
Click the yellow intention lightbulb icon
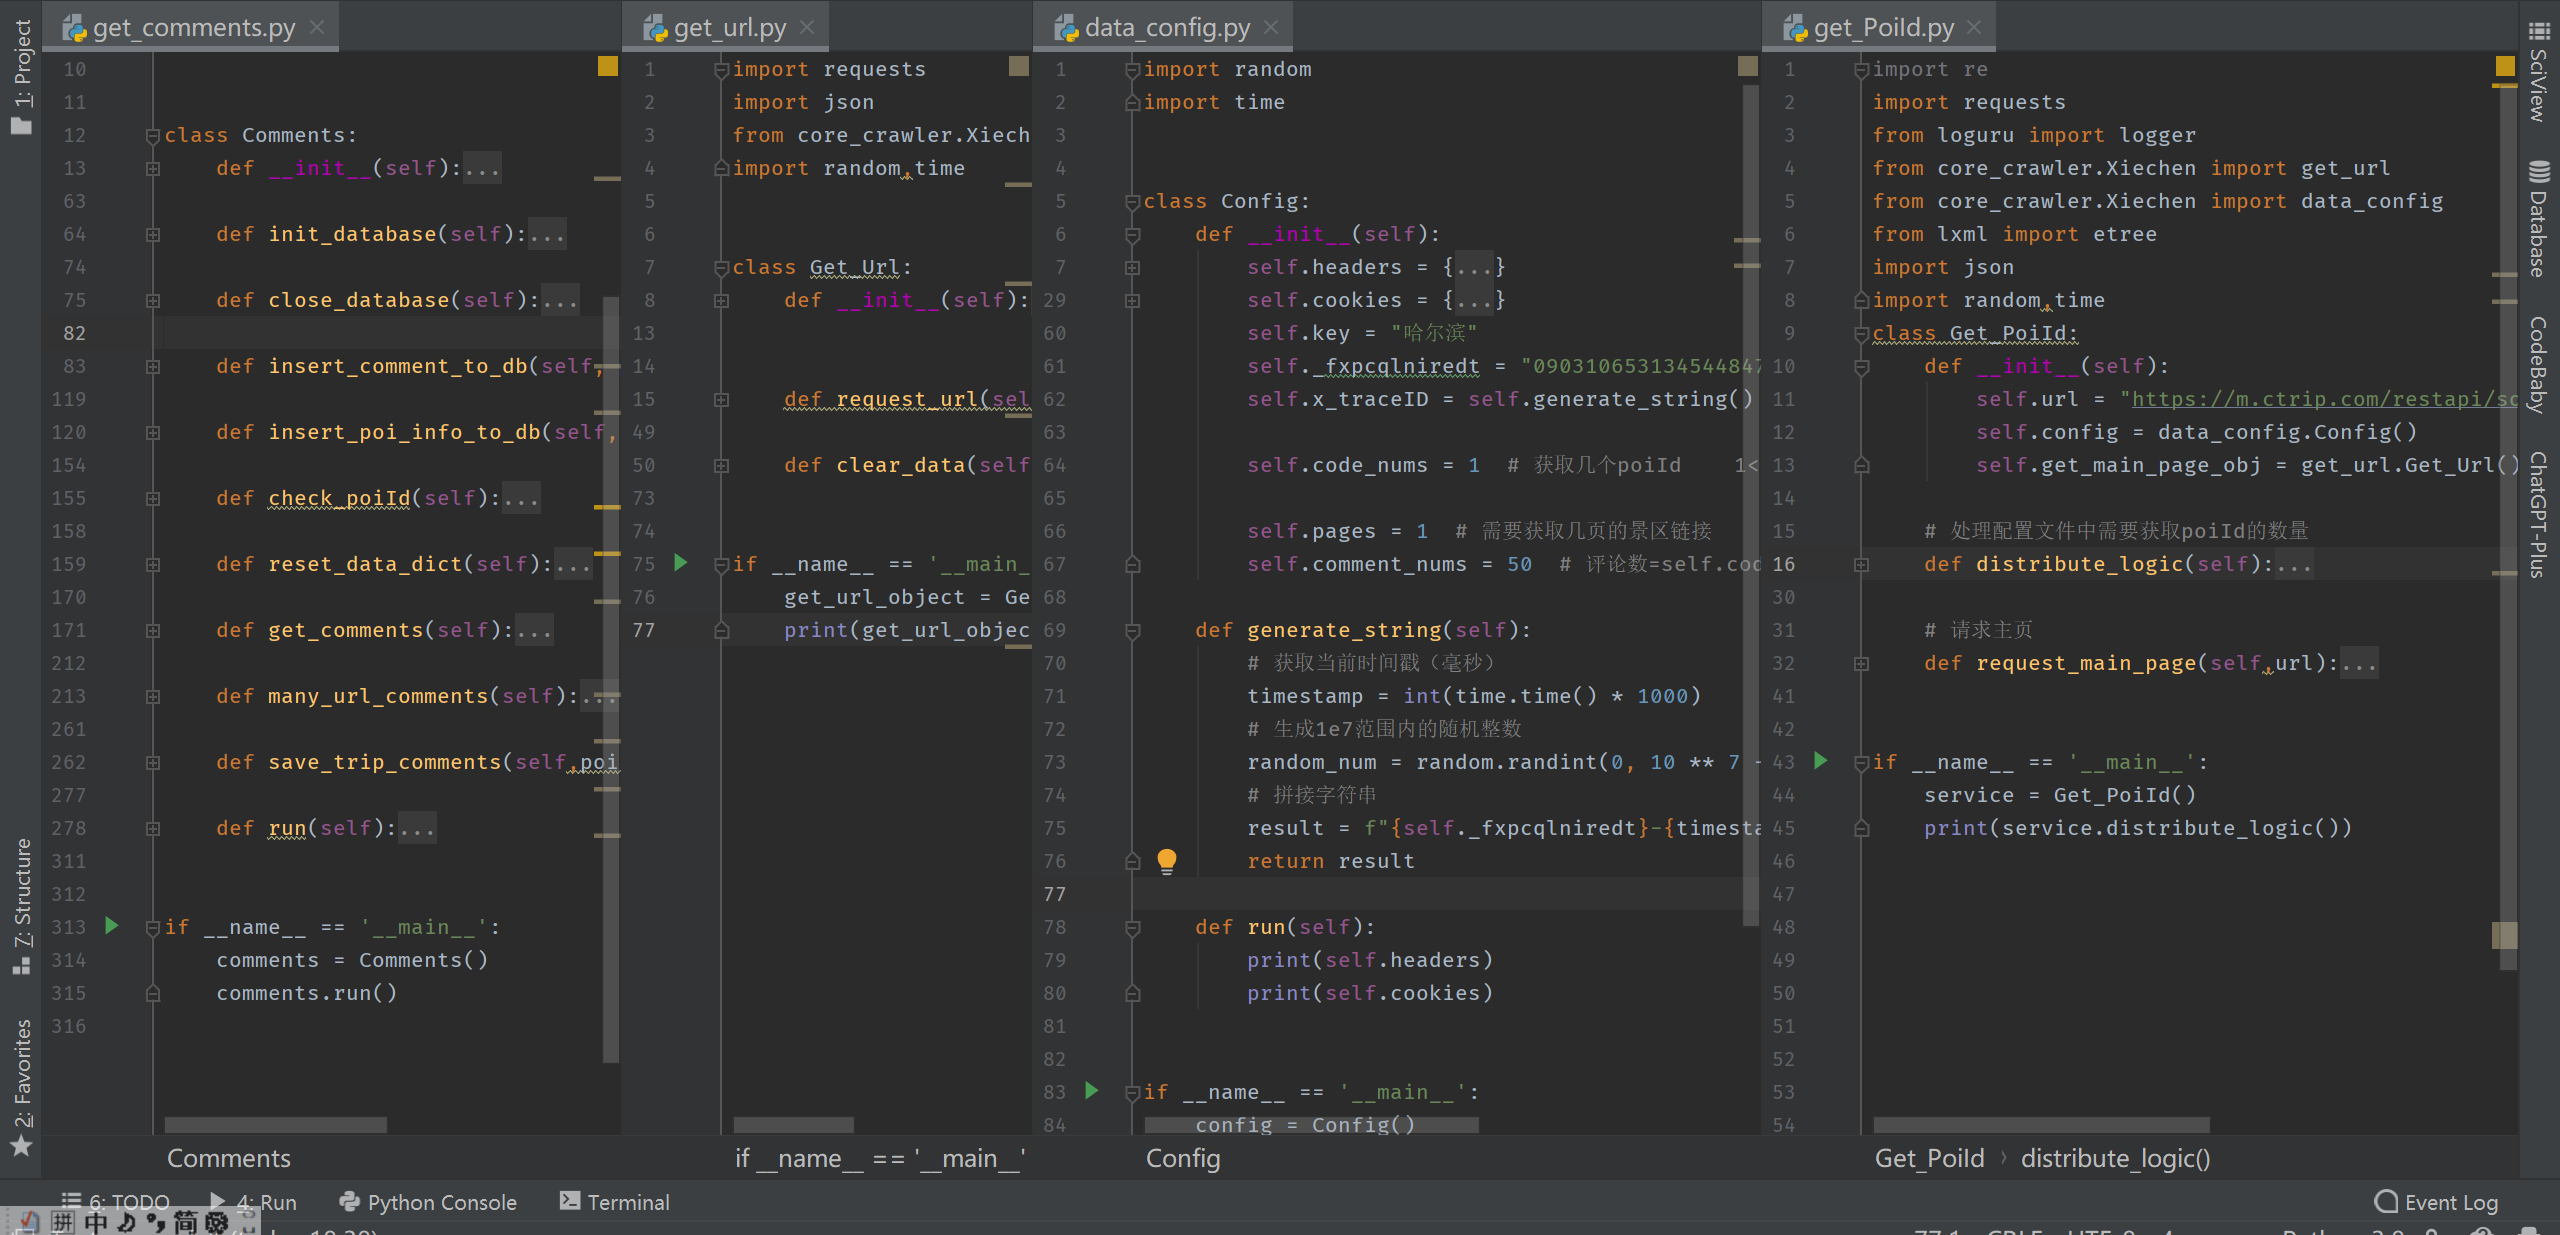point(1167,860)
